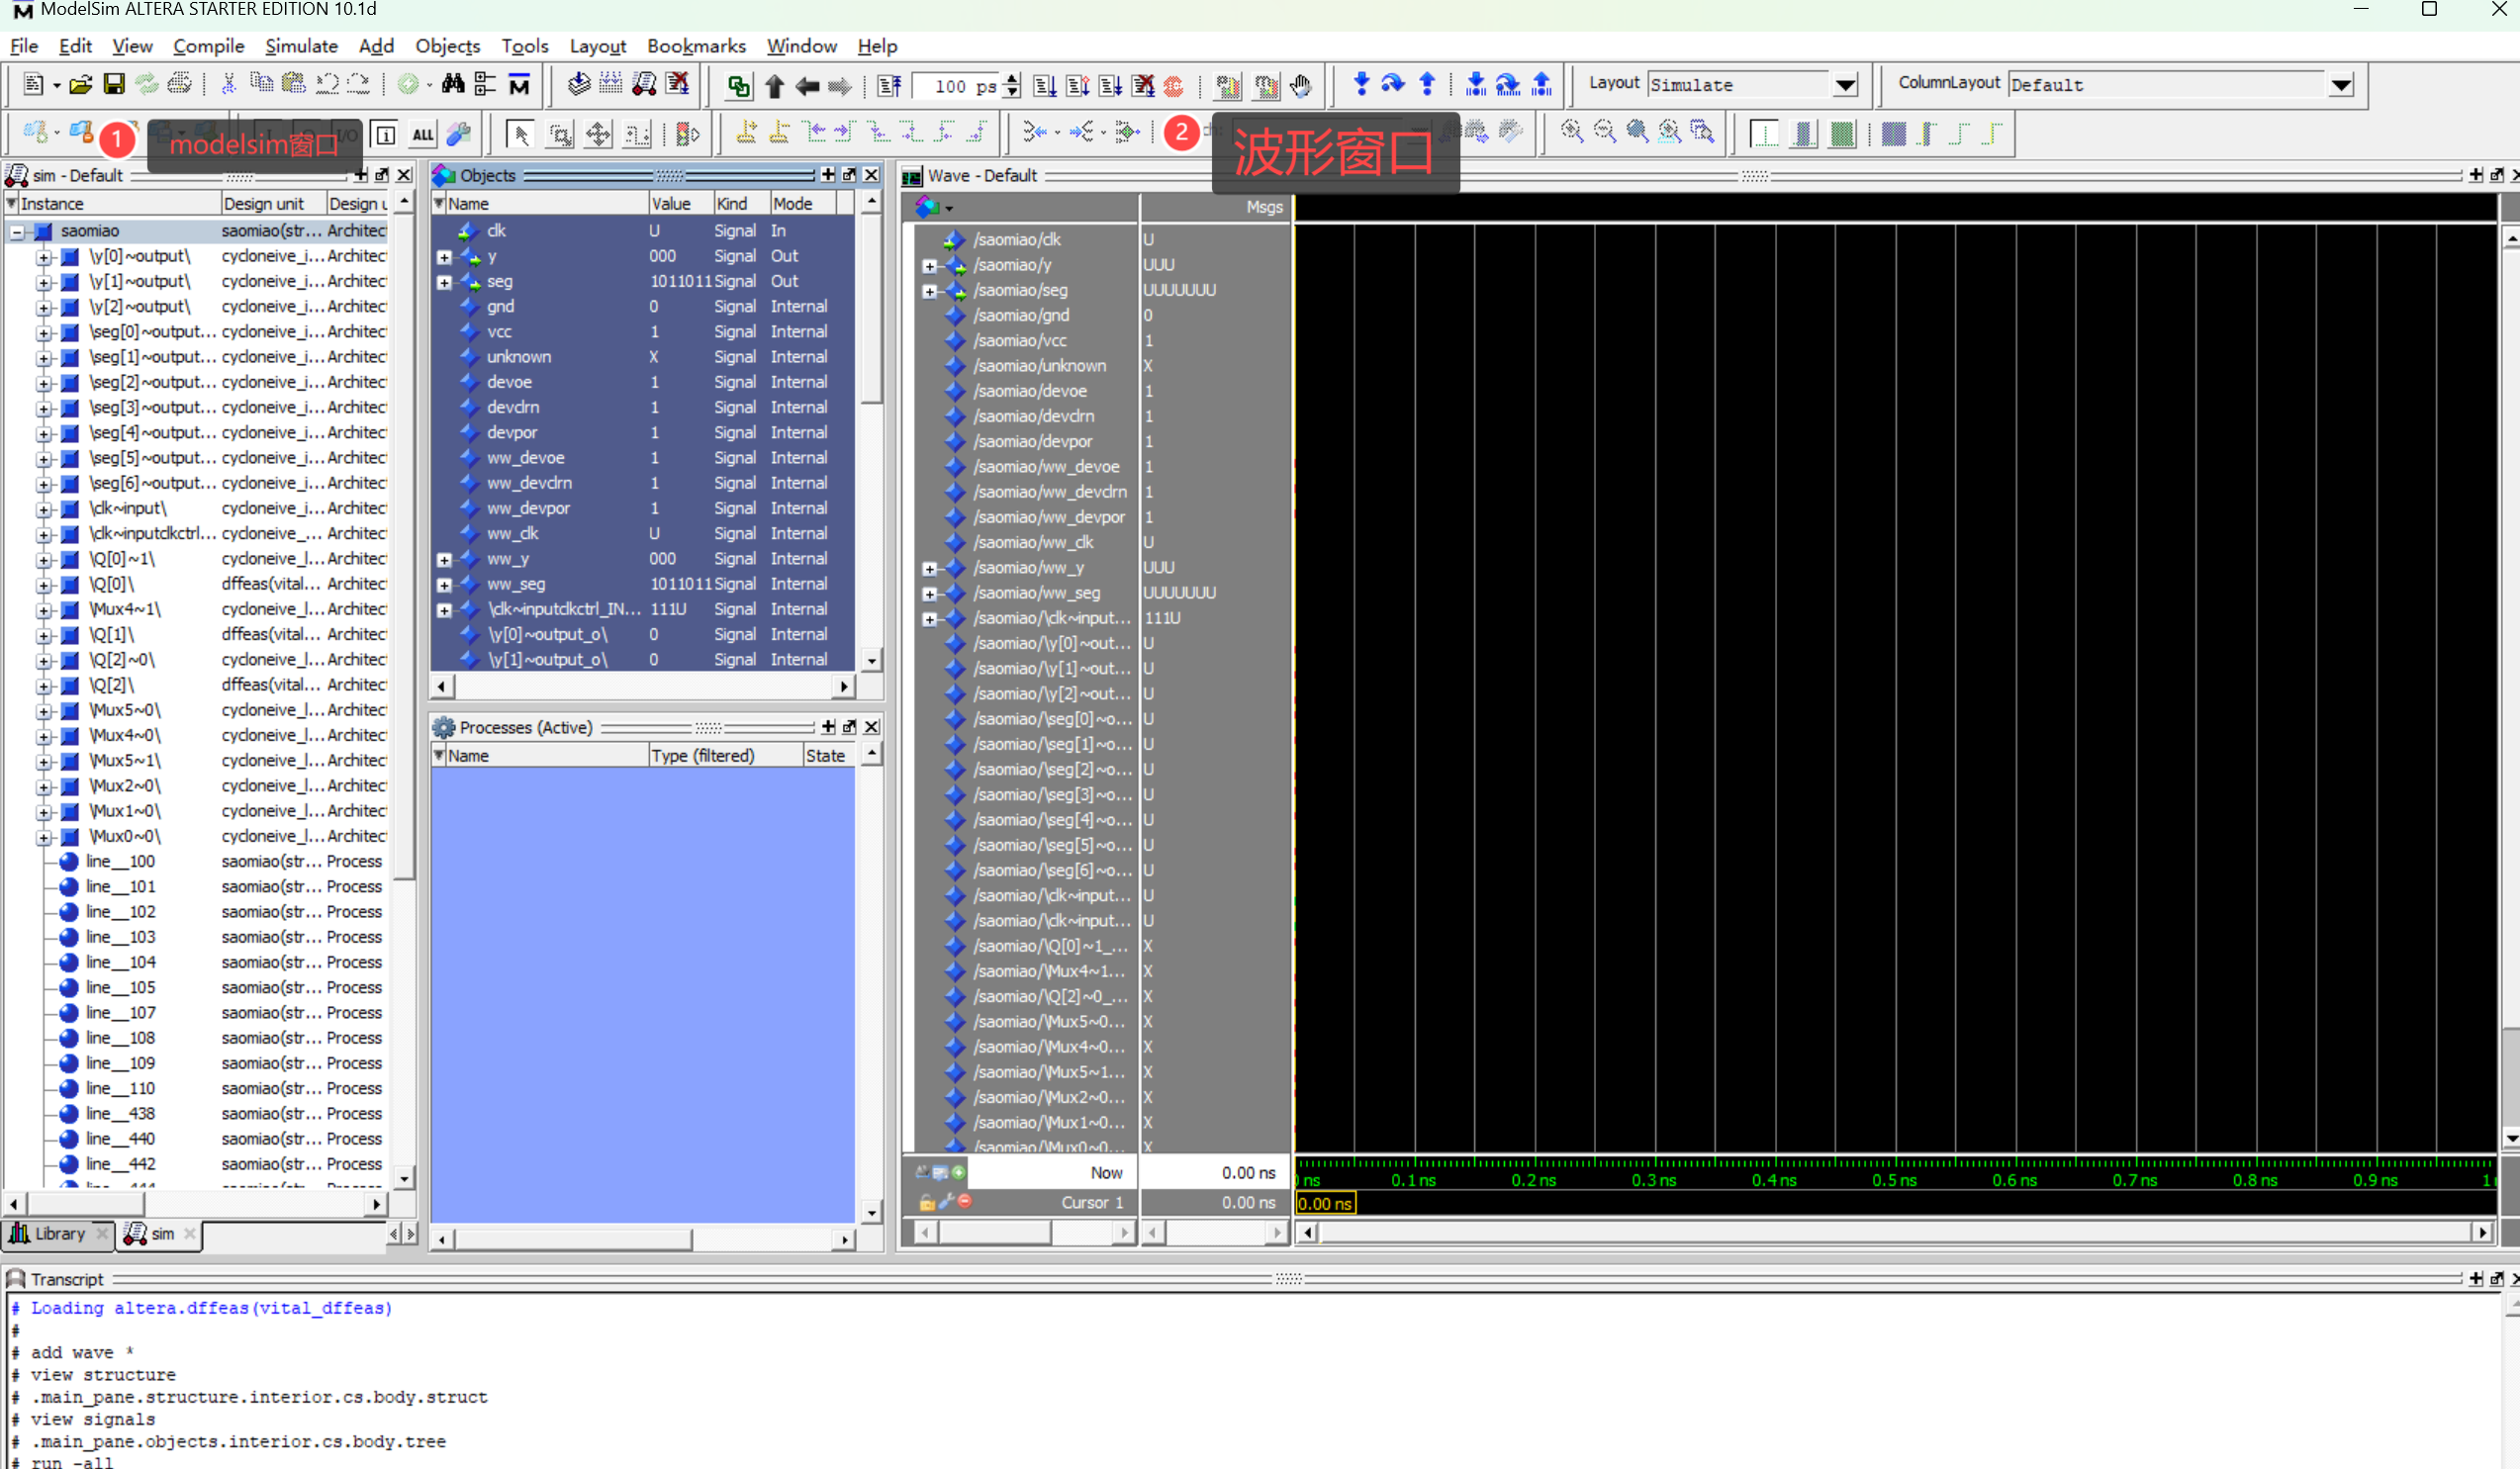Click the Design unit column header
Image resolution: width=2520 pixels, height=1469 pixels.
264,203
